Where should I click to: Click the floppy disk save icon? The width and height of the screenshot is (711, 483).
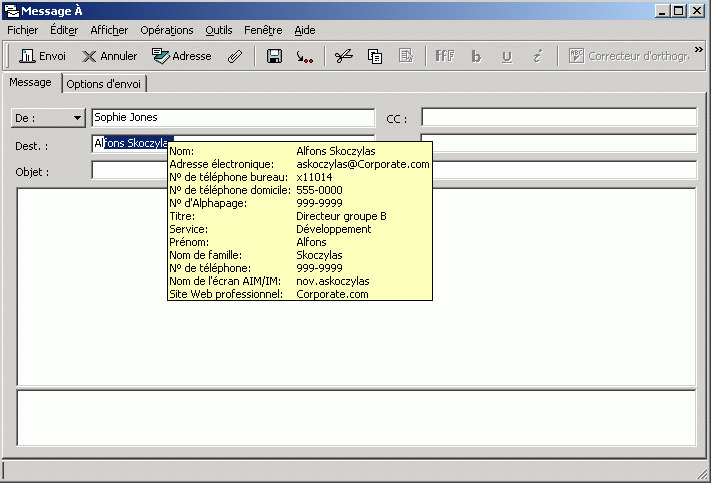(x=274, y=56)
